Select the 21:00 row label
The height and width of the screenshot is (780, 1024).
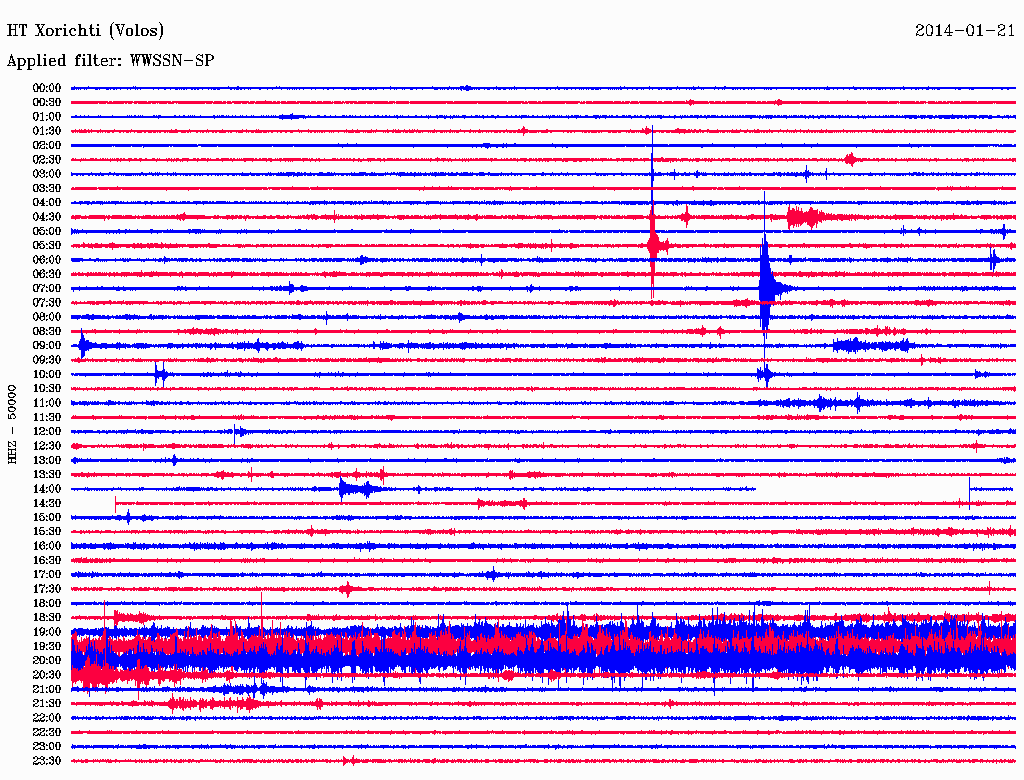point(47,689)
